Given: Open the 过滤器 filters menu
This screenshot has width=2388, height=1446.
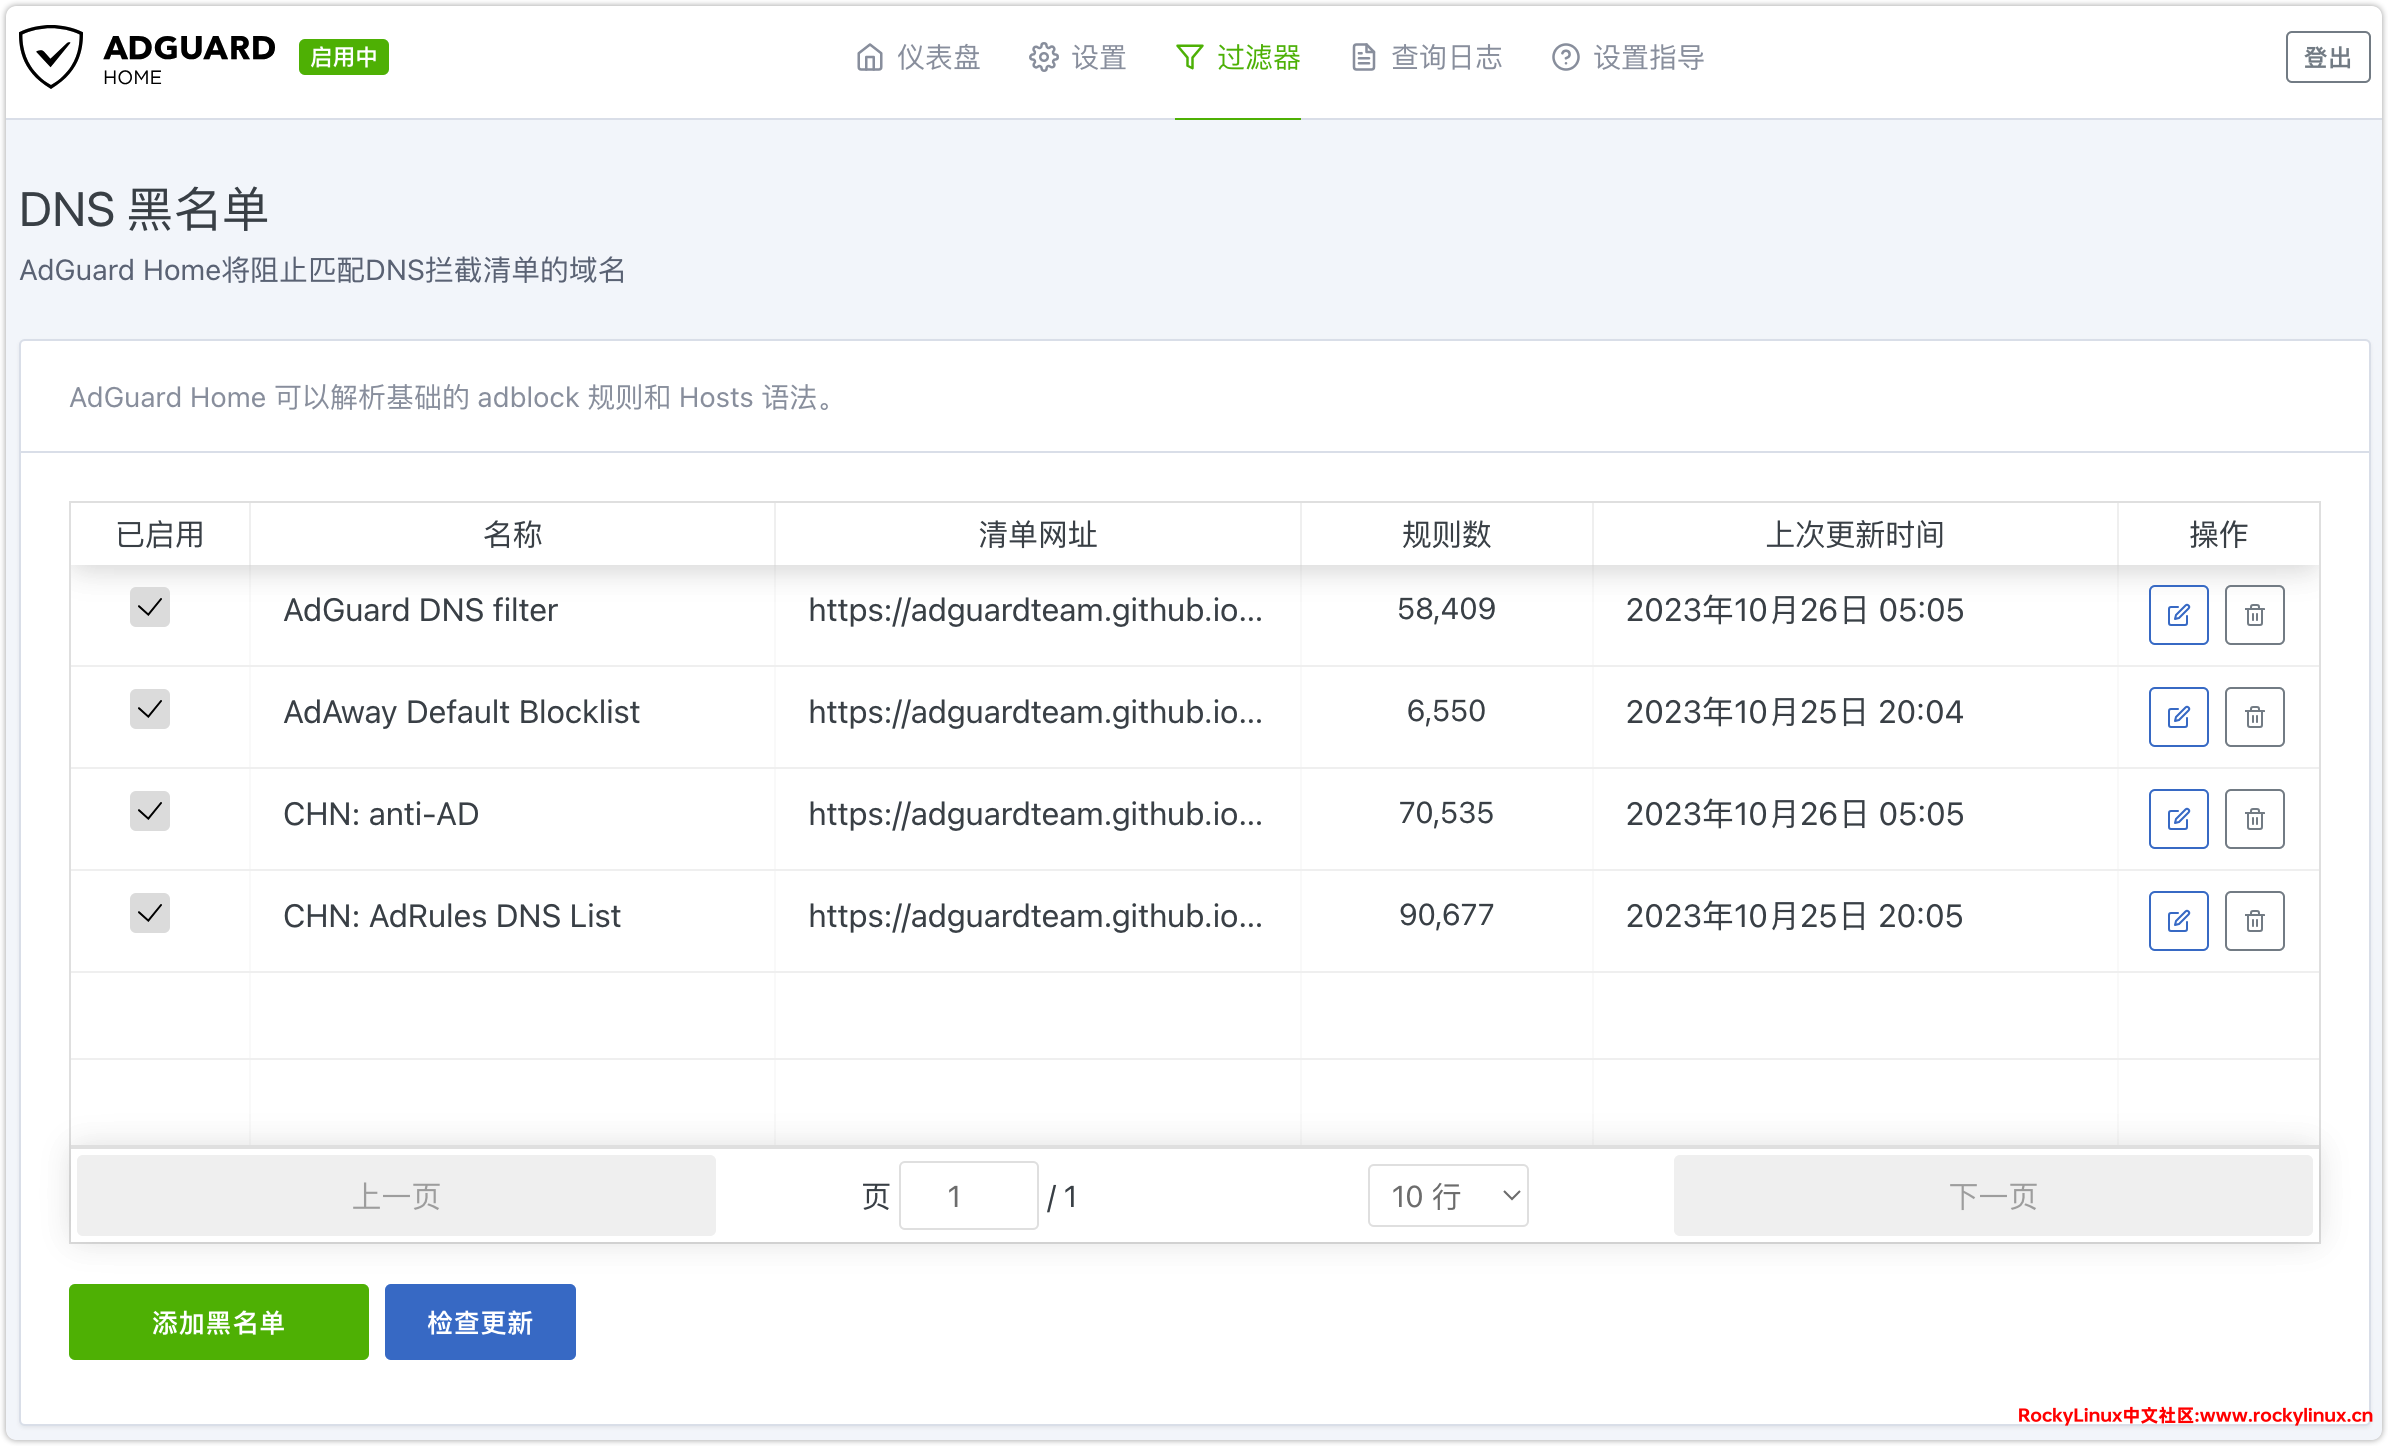Looking at the screenshot, I should [1238, 58].
